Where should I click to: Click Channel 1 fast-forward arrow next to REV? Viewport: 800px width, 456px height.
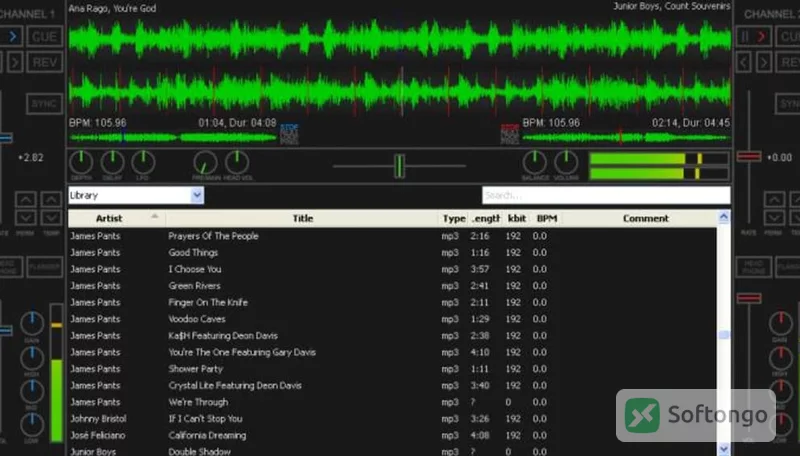click(15, 62)
